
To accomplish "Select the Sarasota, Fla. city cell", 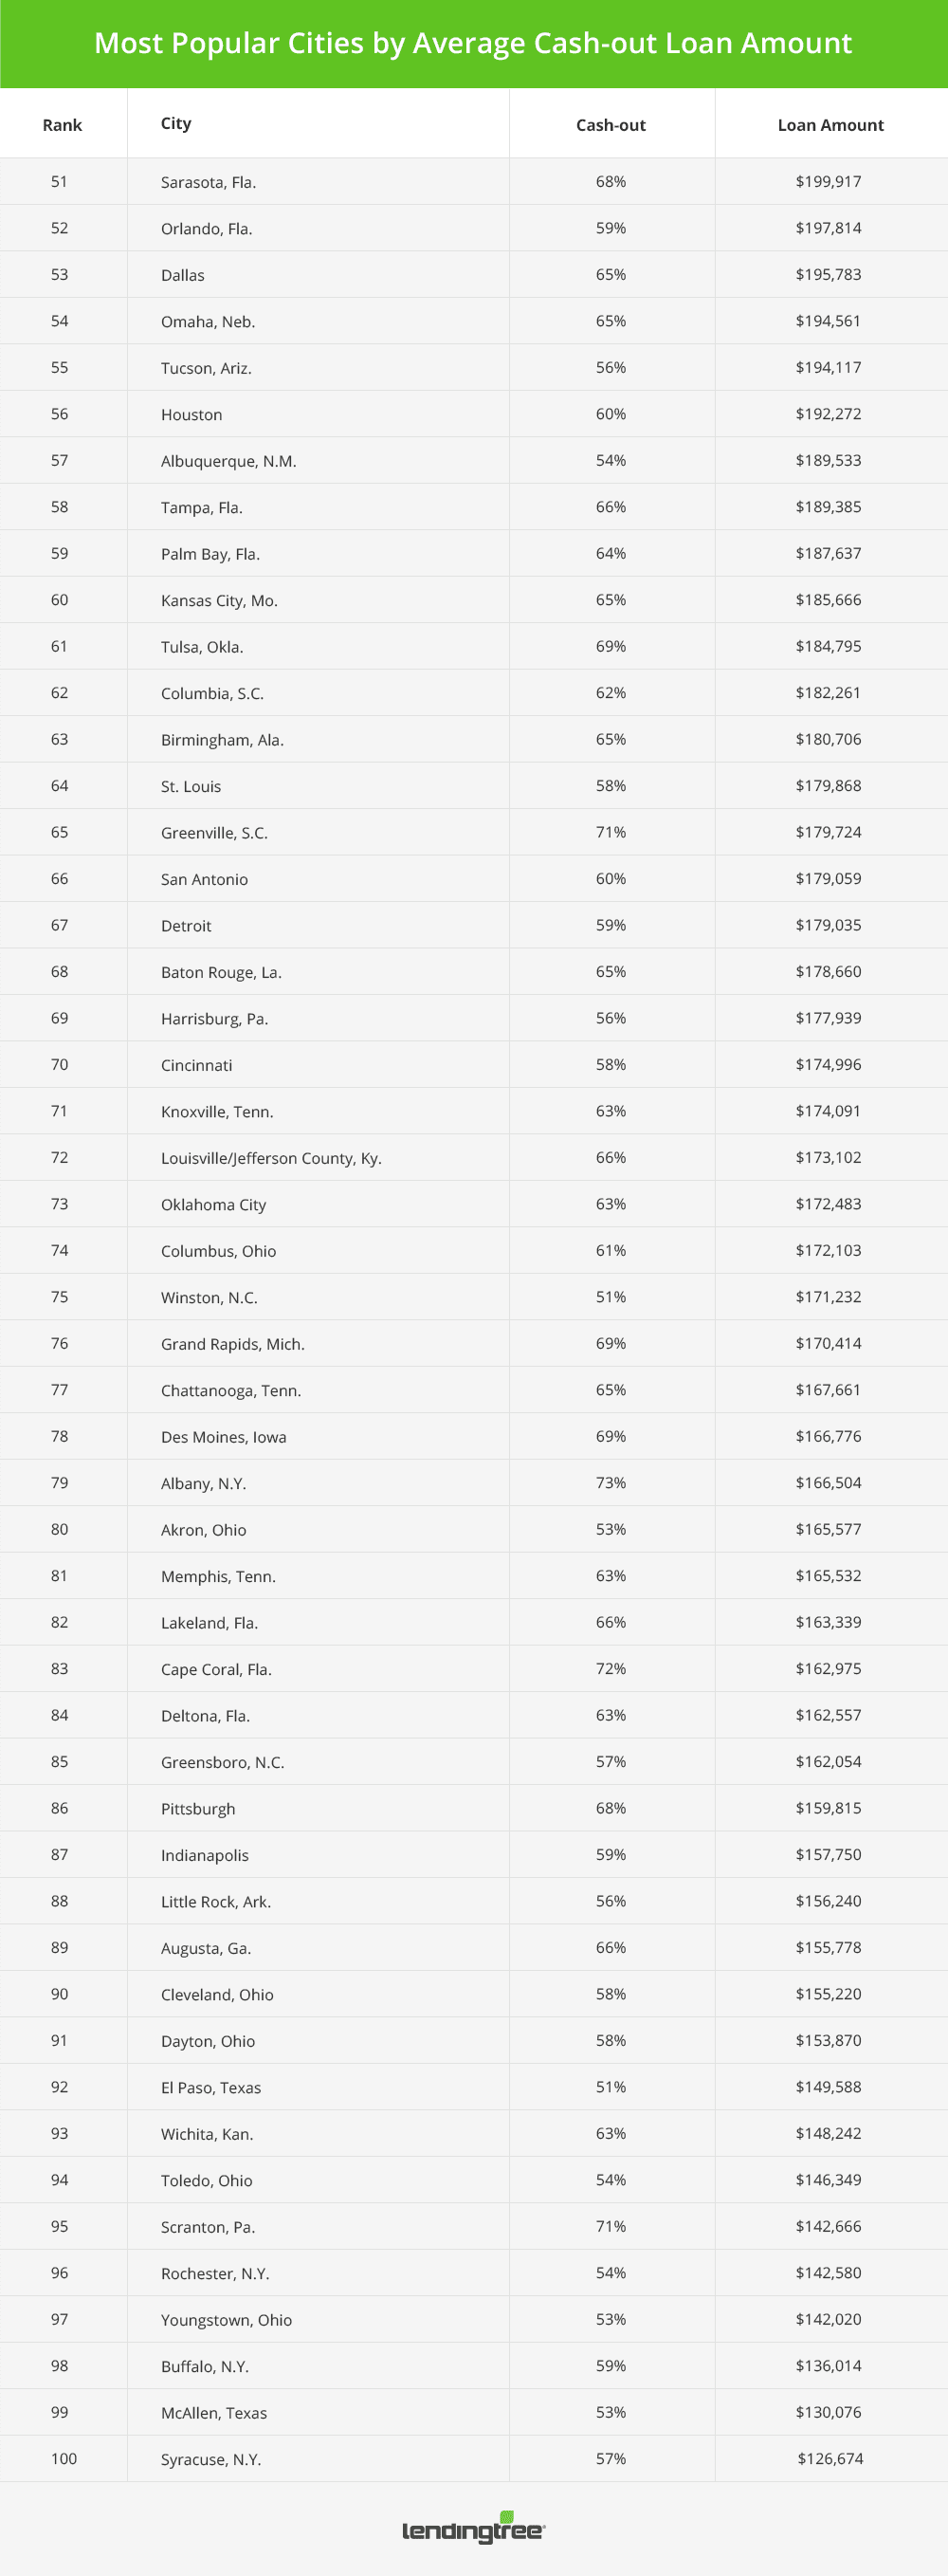I will 208,182.
